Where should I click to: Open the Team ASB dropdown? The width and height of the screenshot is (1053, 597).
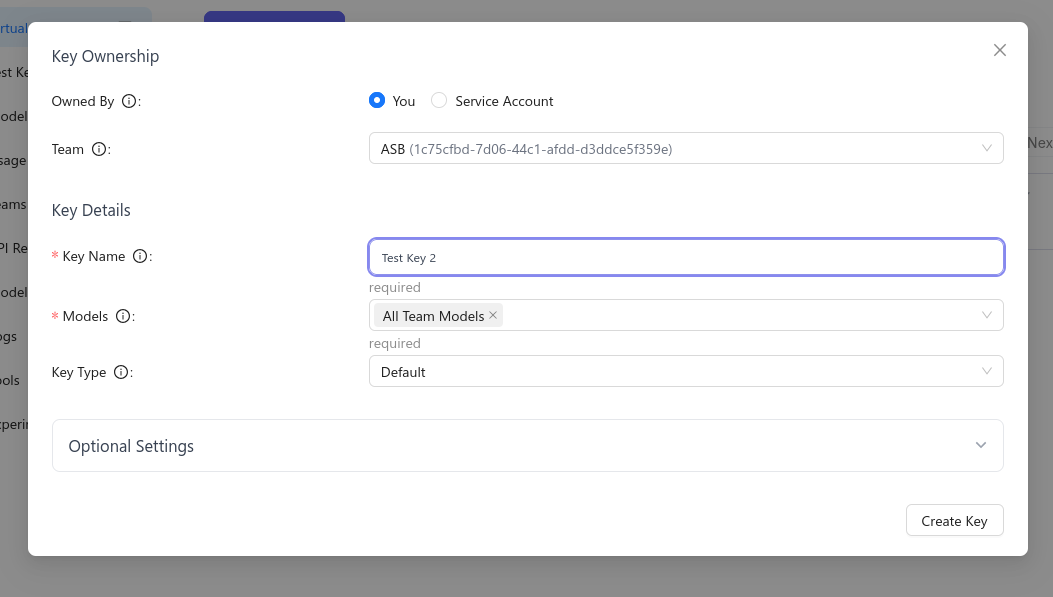coord(686,148)
